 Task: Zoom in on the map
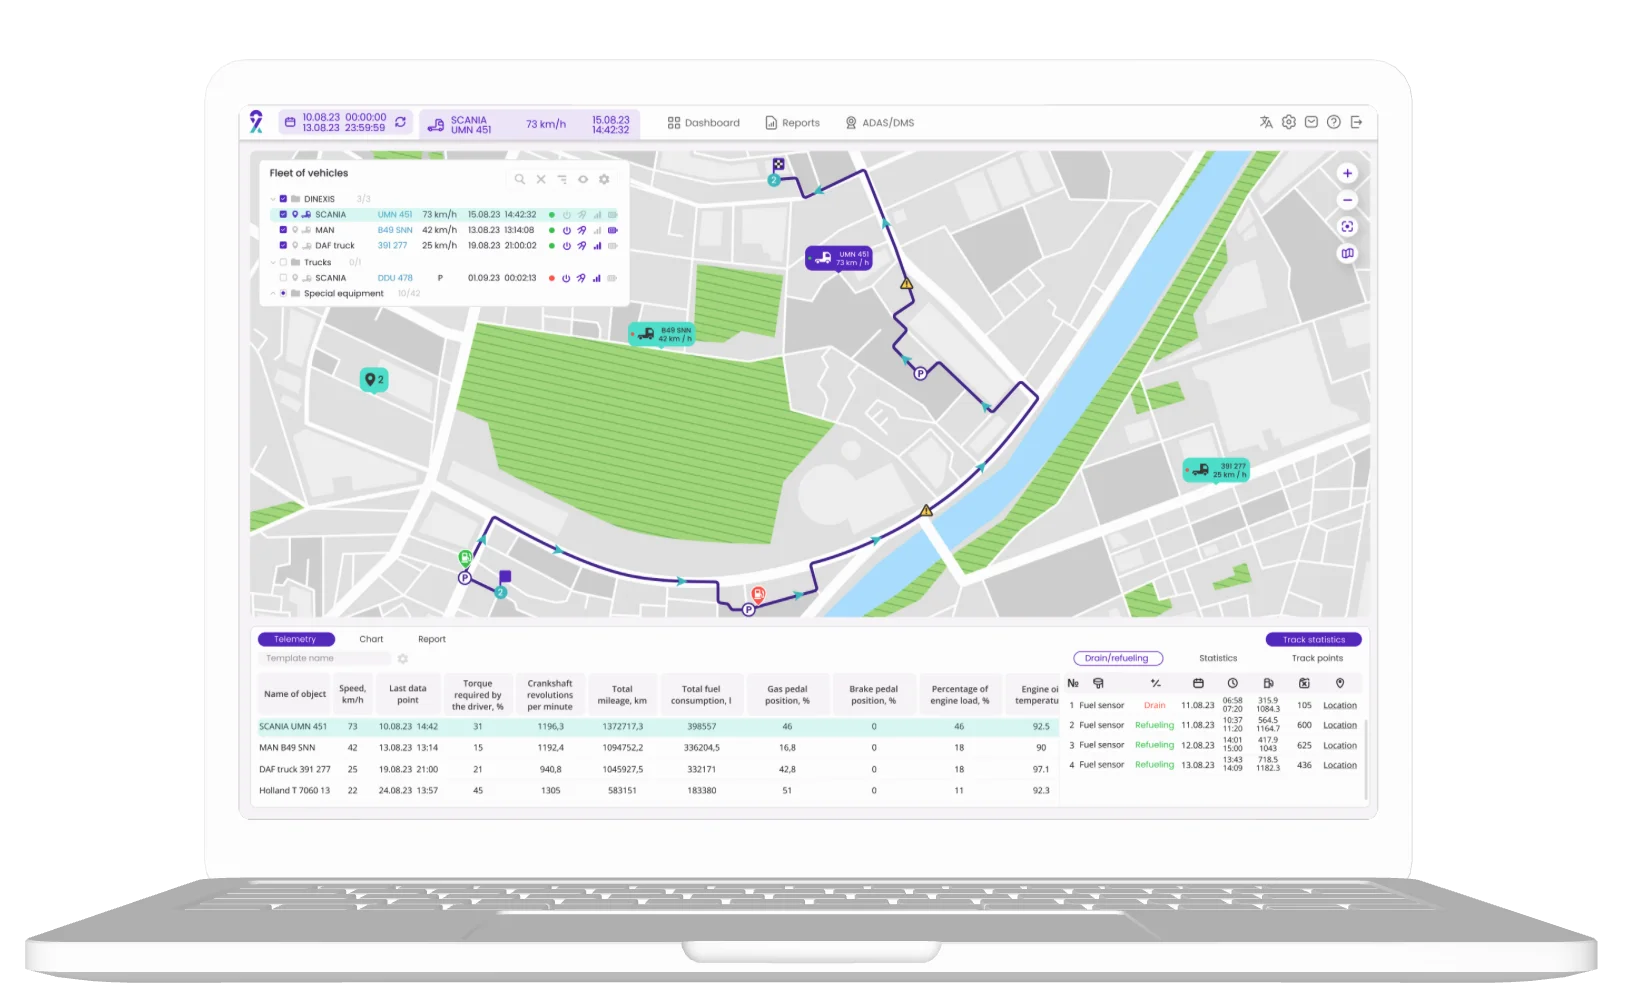point(1347,173)
